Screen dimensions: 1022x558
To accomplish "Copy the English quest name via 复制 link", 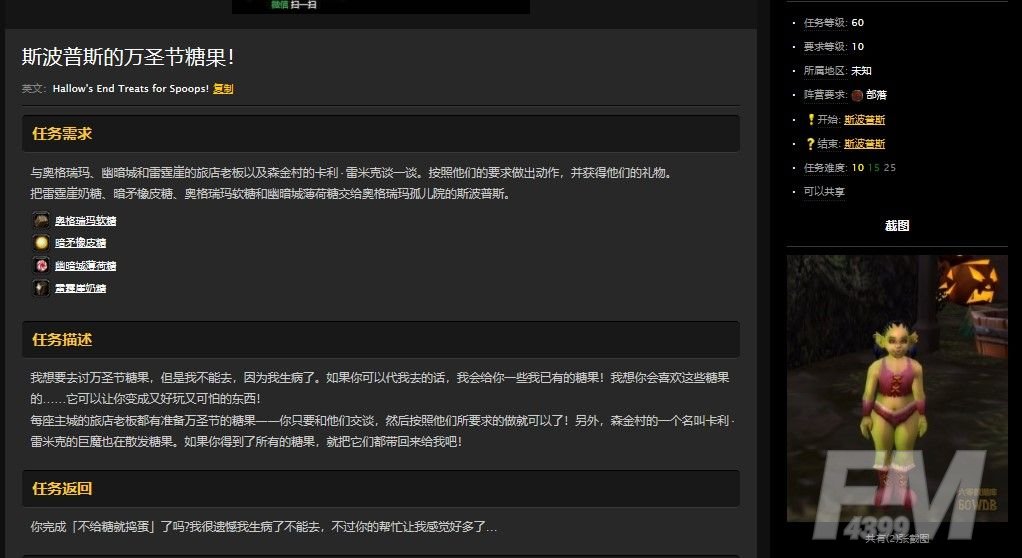I will point(223,89).
